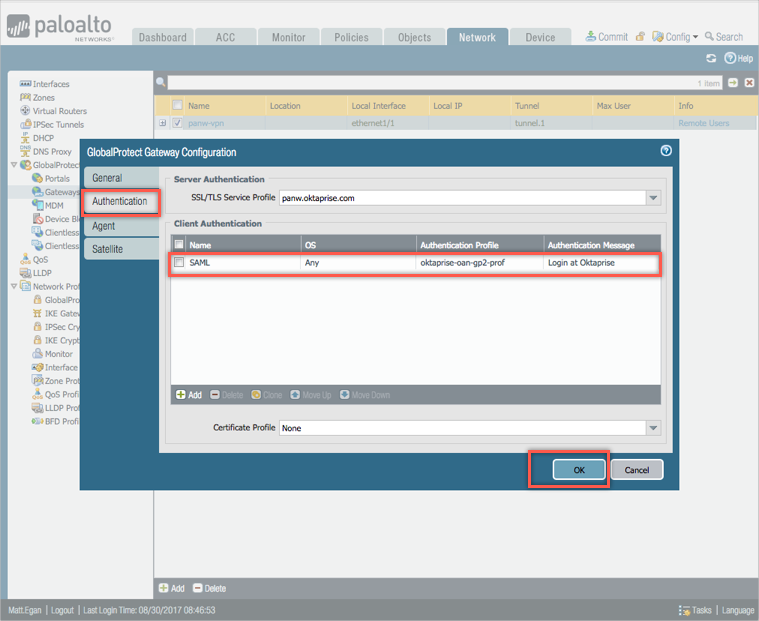The image size is (759, 621).
Task: Toggle the select-all checkbox in Client Authentication header
Action: point(180,244)
